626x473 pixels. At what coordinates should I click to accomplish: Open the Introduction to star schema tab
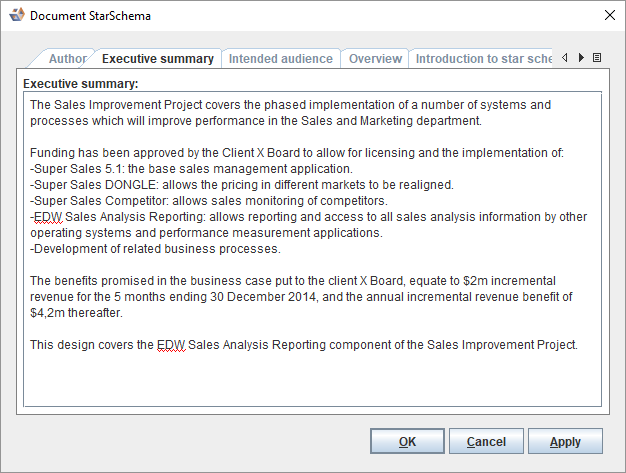click(x=482, y=59)
